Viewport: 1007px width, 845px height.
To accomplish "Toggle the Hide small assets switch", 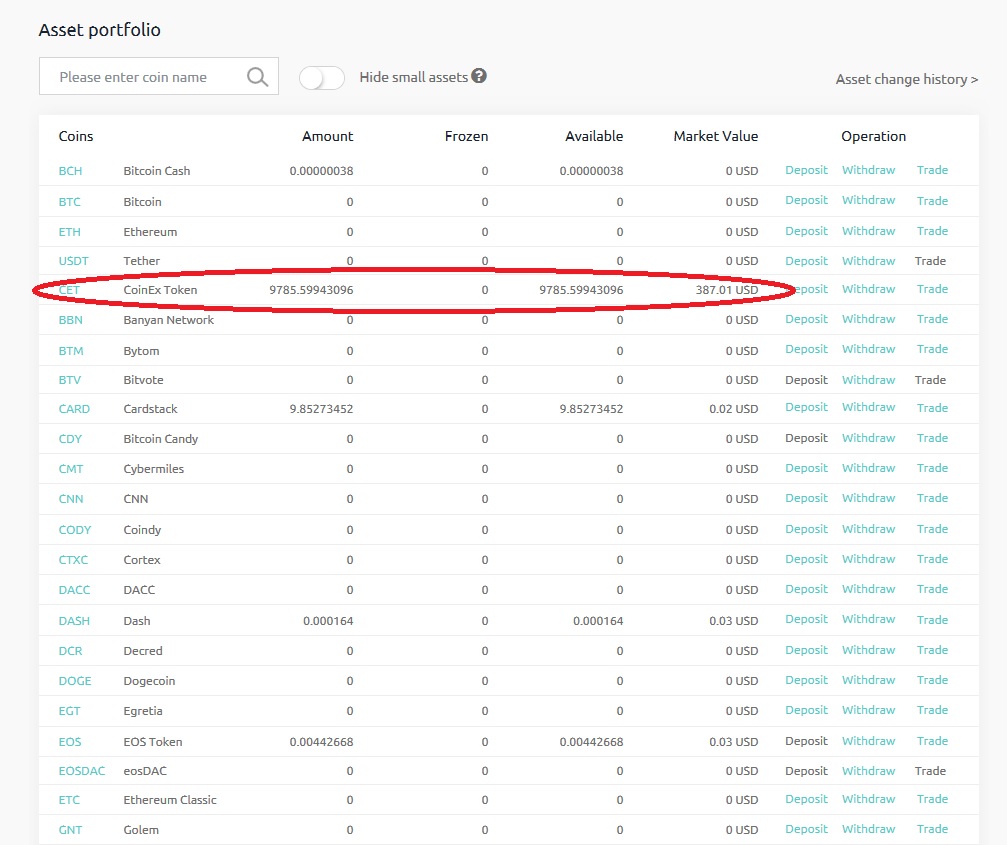I will click(322, 78).
